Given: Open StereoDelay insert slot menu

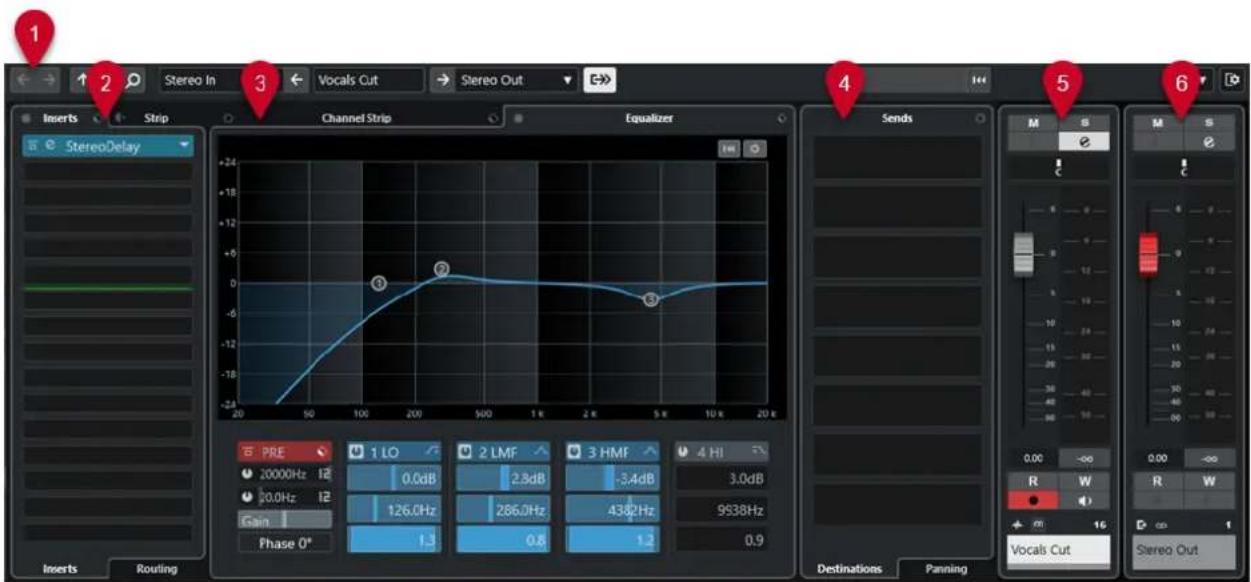Looking at the screenshot, I should [185, 147].
